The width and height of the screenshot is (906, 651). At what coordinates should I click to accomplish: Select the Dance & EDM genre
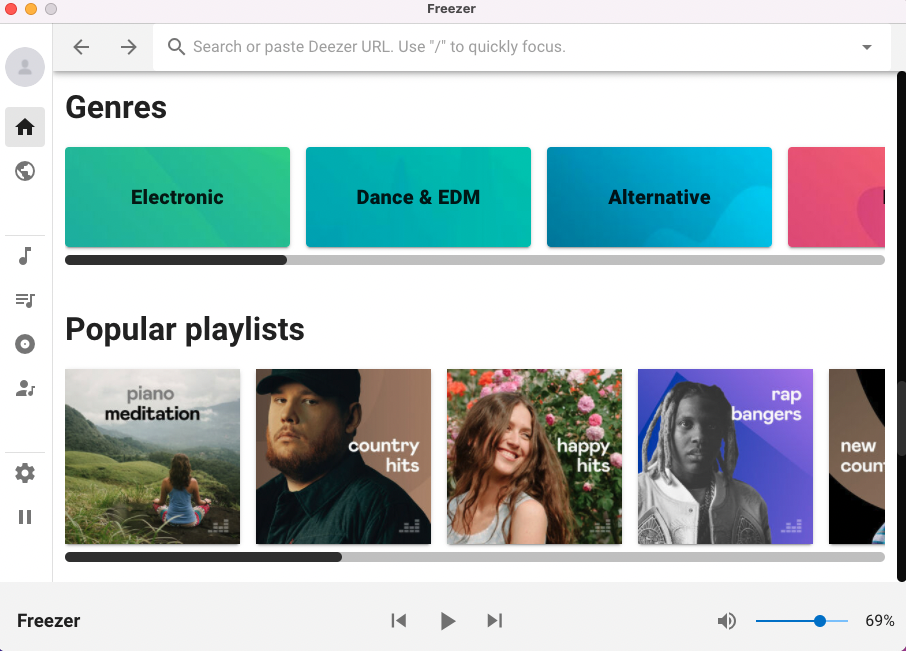coord(418,197)
